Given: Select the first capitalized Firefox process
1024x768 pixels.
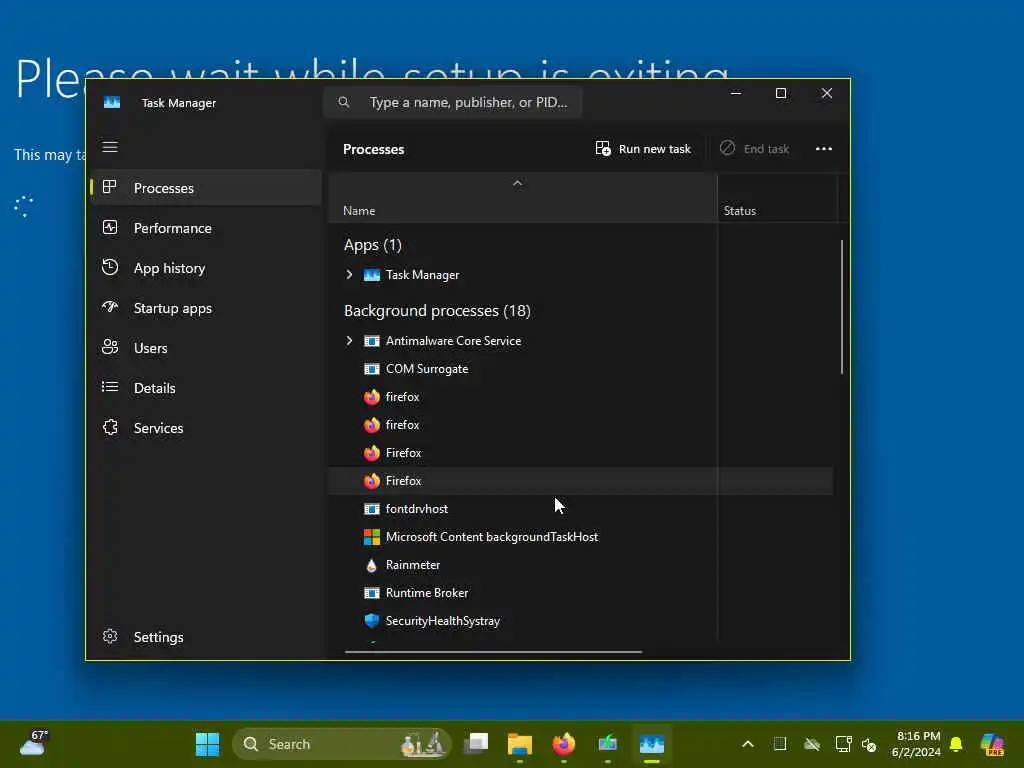Looking at the screenshot, I should click(581, 453).
